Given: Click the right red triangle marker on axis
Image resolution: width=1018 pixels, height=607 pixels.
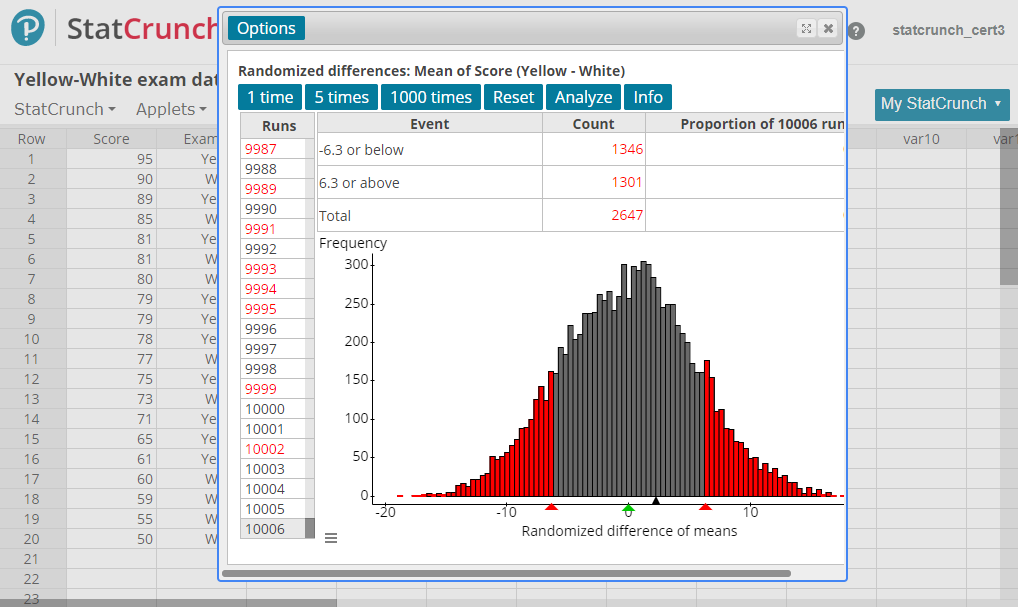Looking at the screenshot, I should click(705, 508).
